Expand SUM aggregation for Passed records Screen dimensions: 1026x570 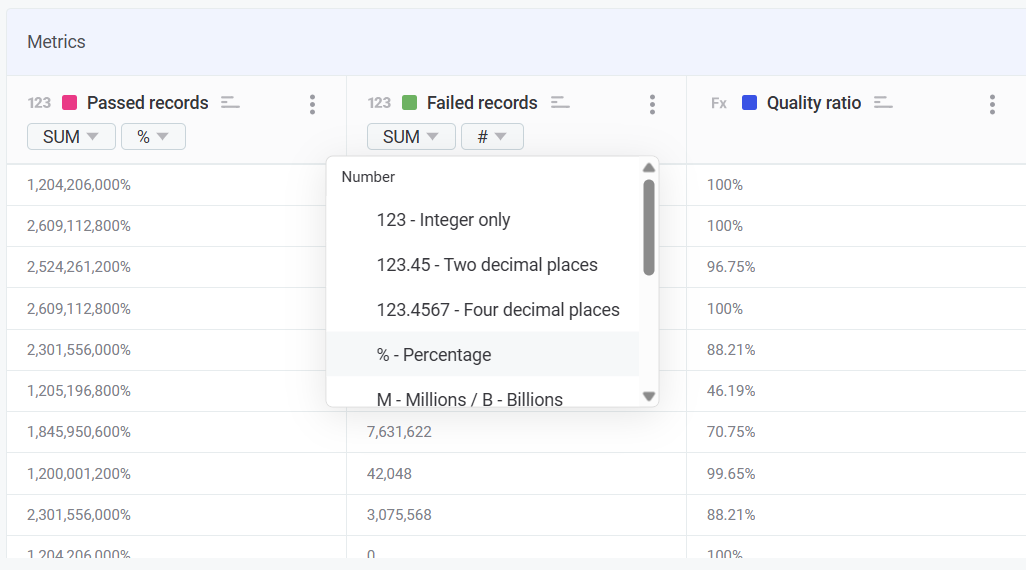tap(71, 137)
